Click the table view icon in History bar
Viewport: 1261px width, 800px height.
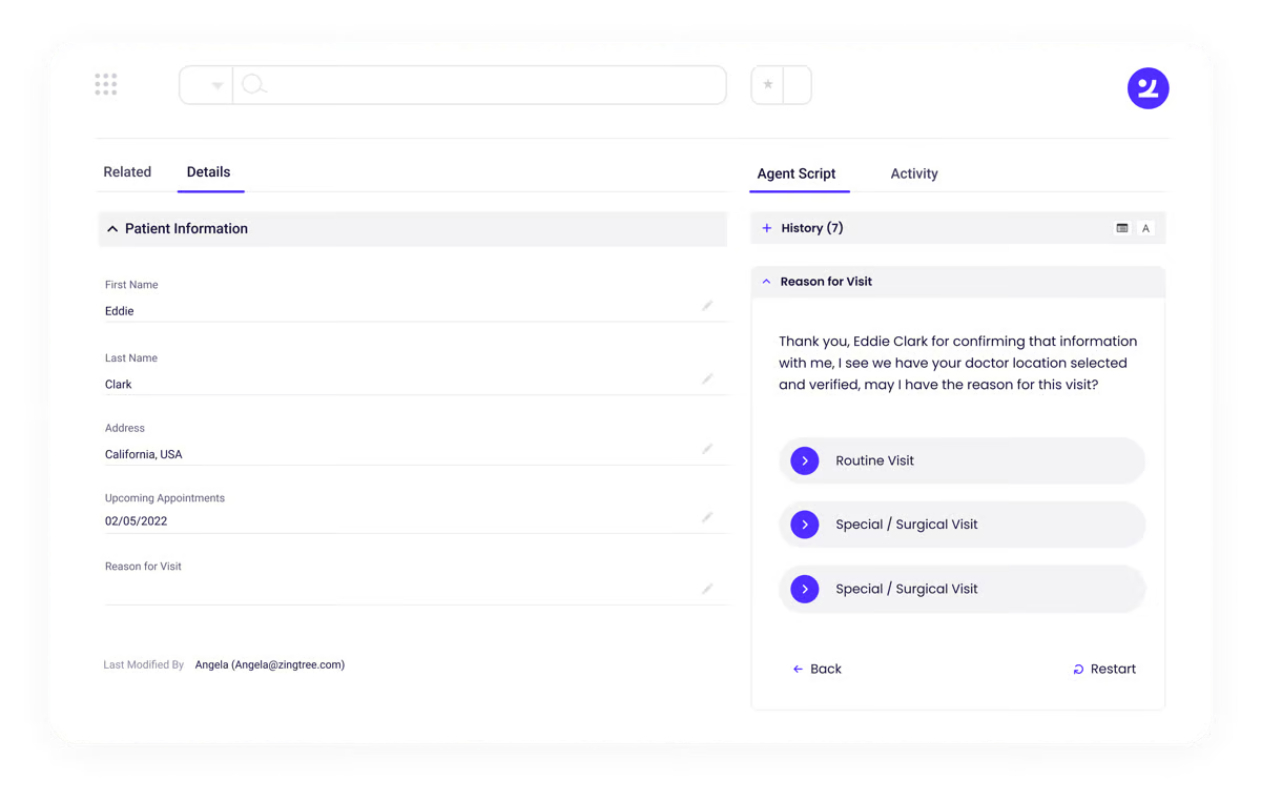coord(1122,228)
